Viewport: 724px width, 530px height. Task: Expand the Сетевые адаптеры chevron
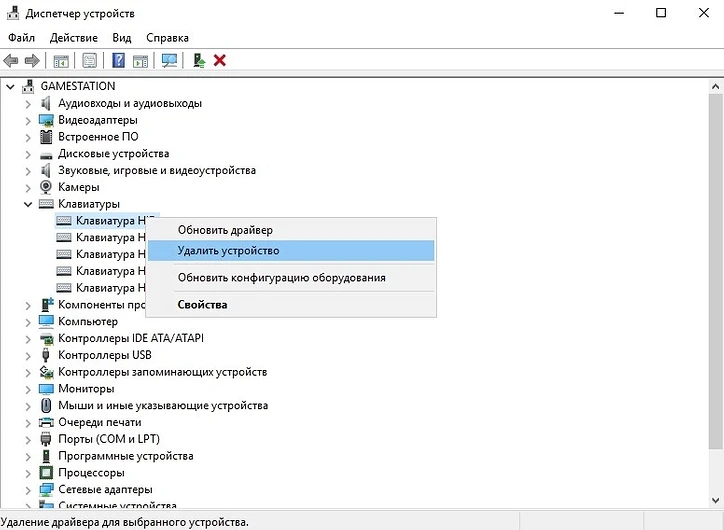(28, 490)
